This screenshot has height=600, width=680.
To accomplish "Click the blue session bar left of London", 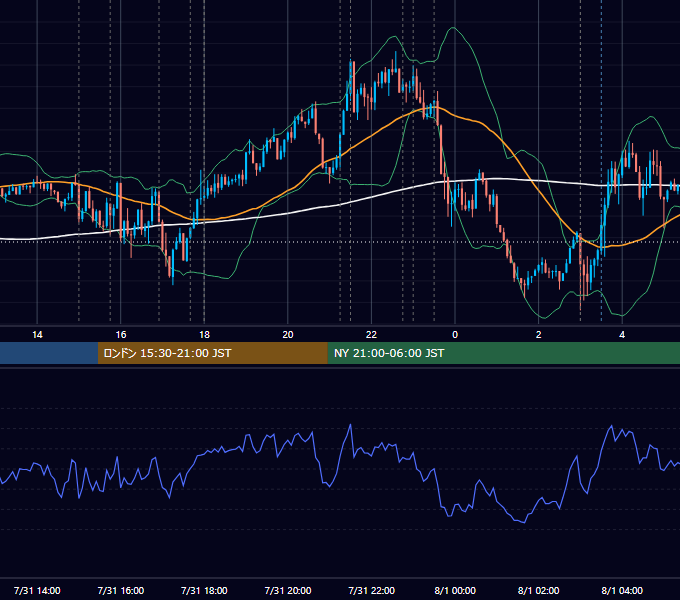I will tap(49, 353).
